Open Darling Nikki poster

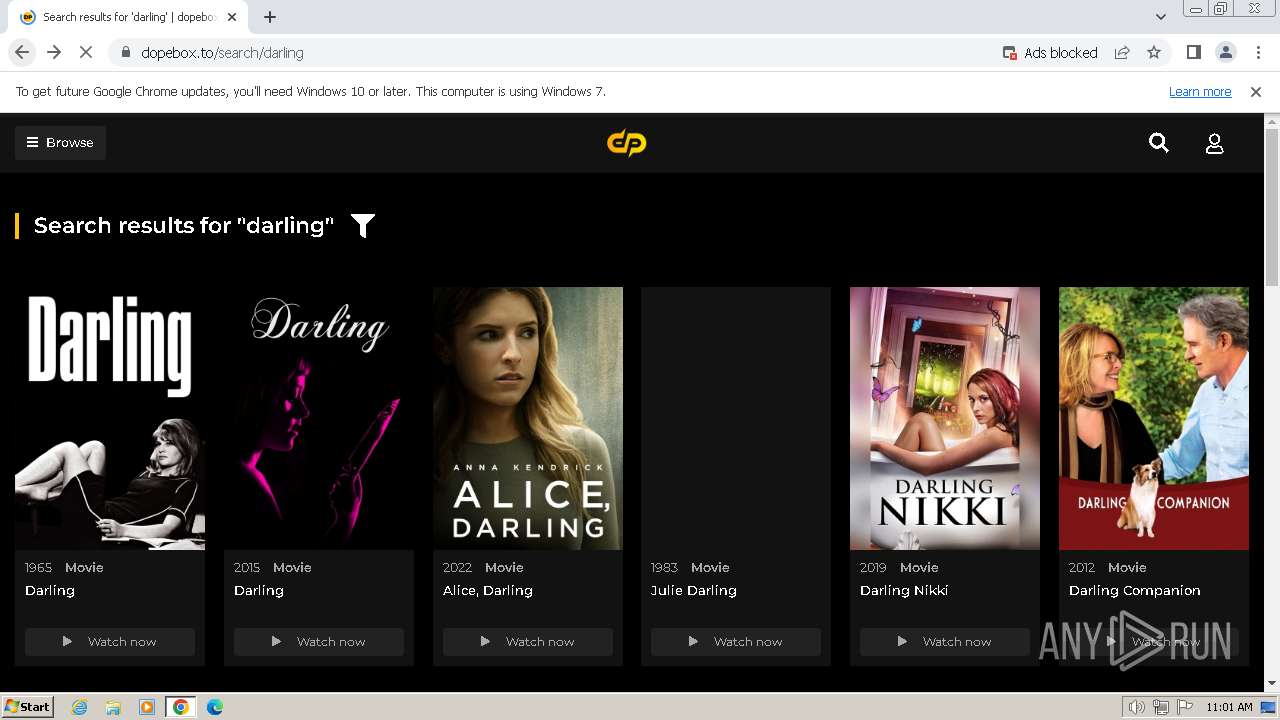point(945,418)
